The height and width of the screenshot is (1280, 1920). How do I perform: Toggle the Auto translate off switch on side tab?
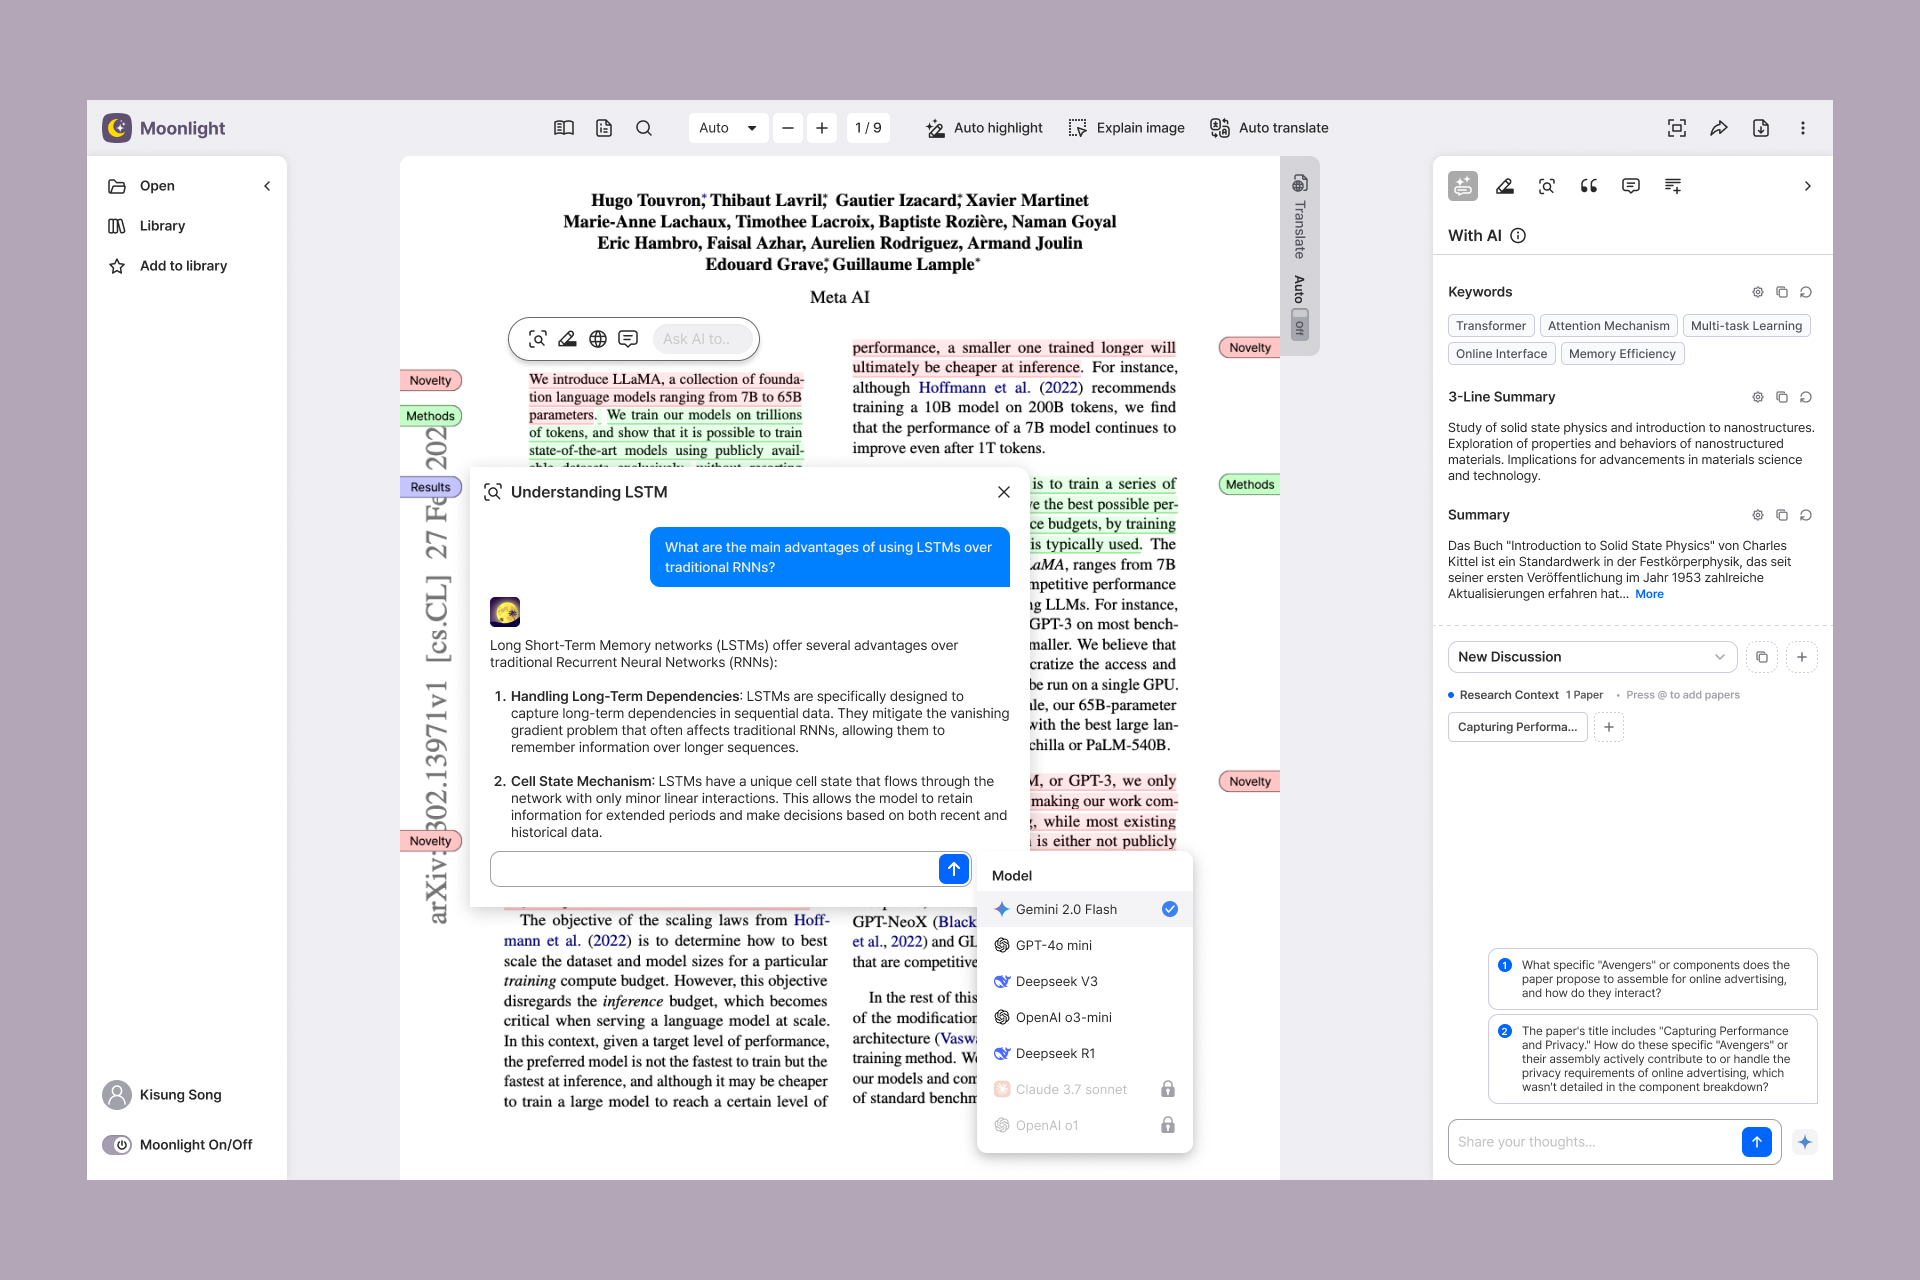click(x=1300, y=323)
